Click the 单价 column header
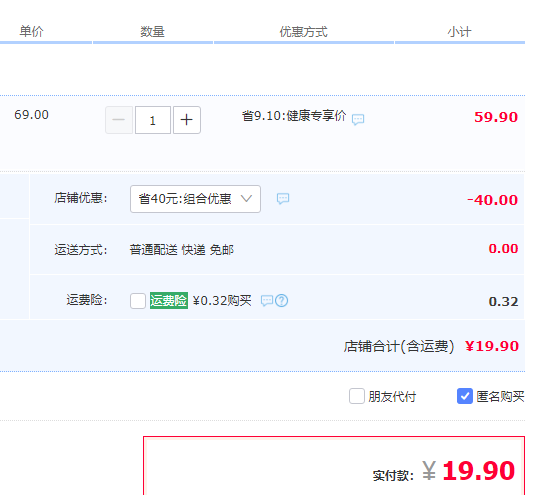Viewport: 533px width, 495px height. pos(32,31)
